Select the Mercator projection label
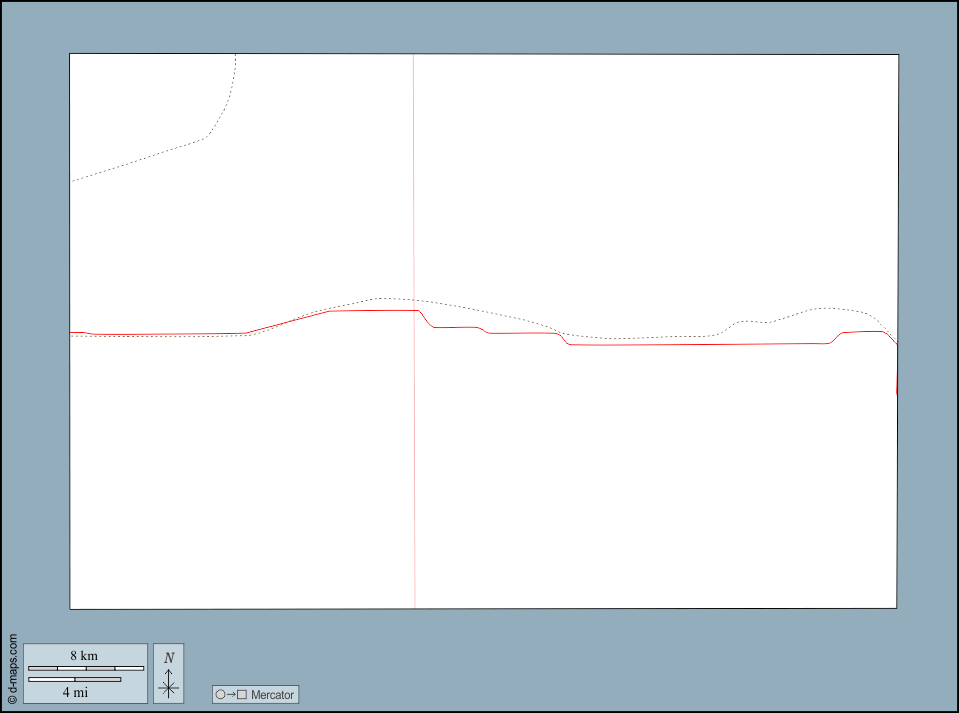Viewport: 959px width, 713px height. click(x=273, y=694)
